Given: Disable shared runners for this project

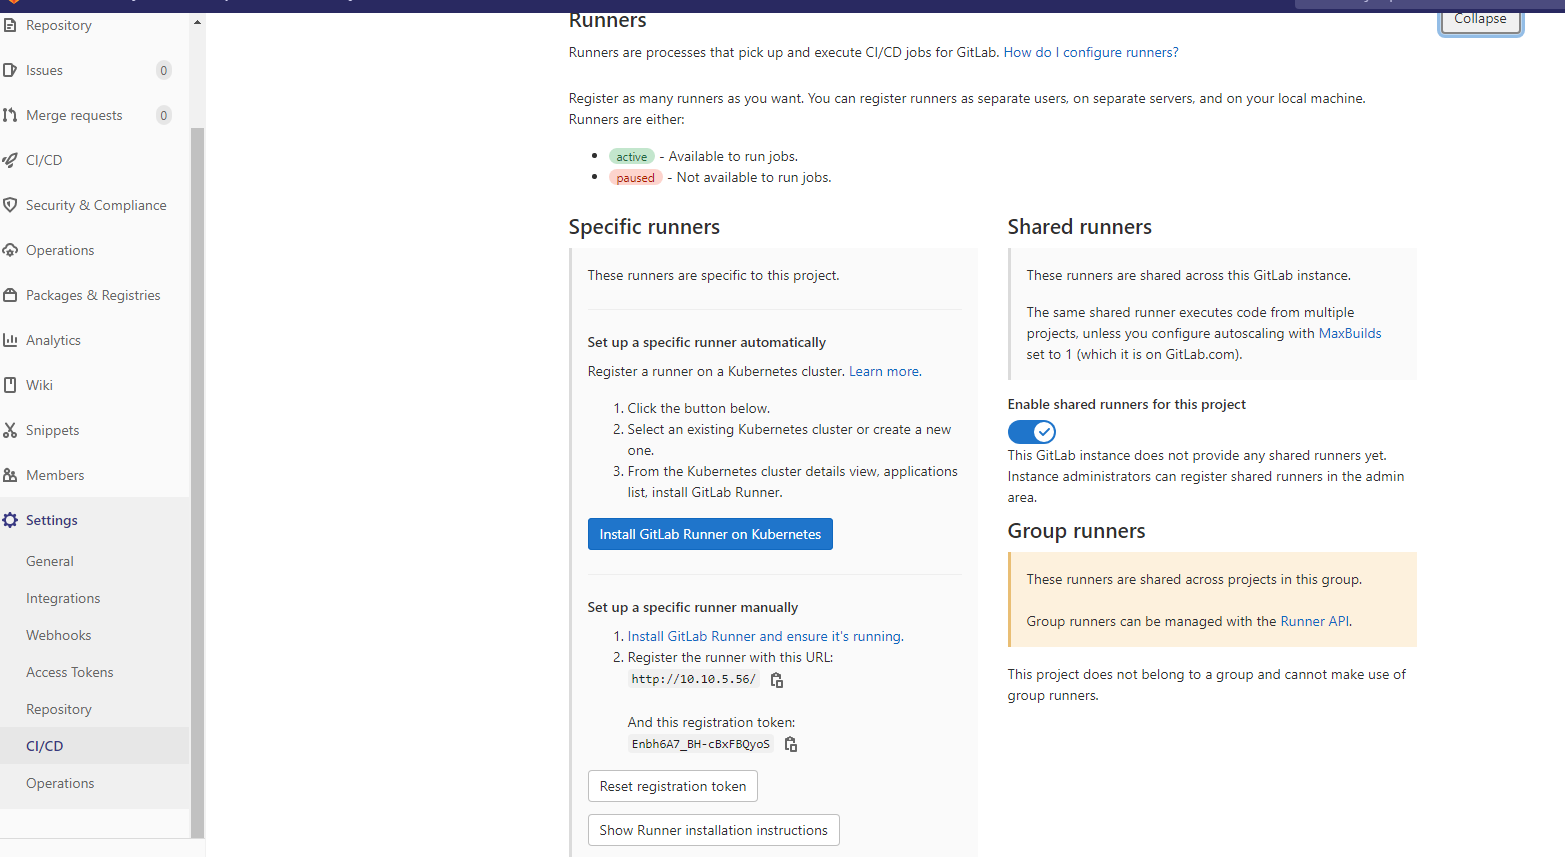Looking at the screenshot, I should tap(1031, 431).
